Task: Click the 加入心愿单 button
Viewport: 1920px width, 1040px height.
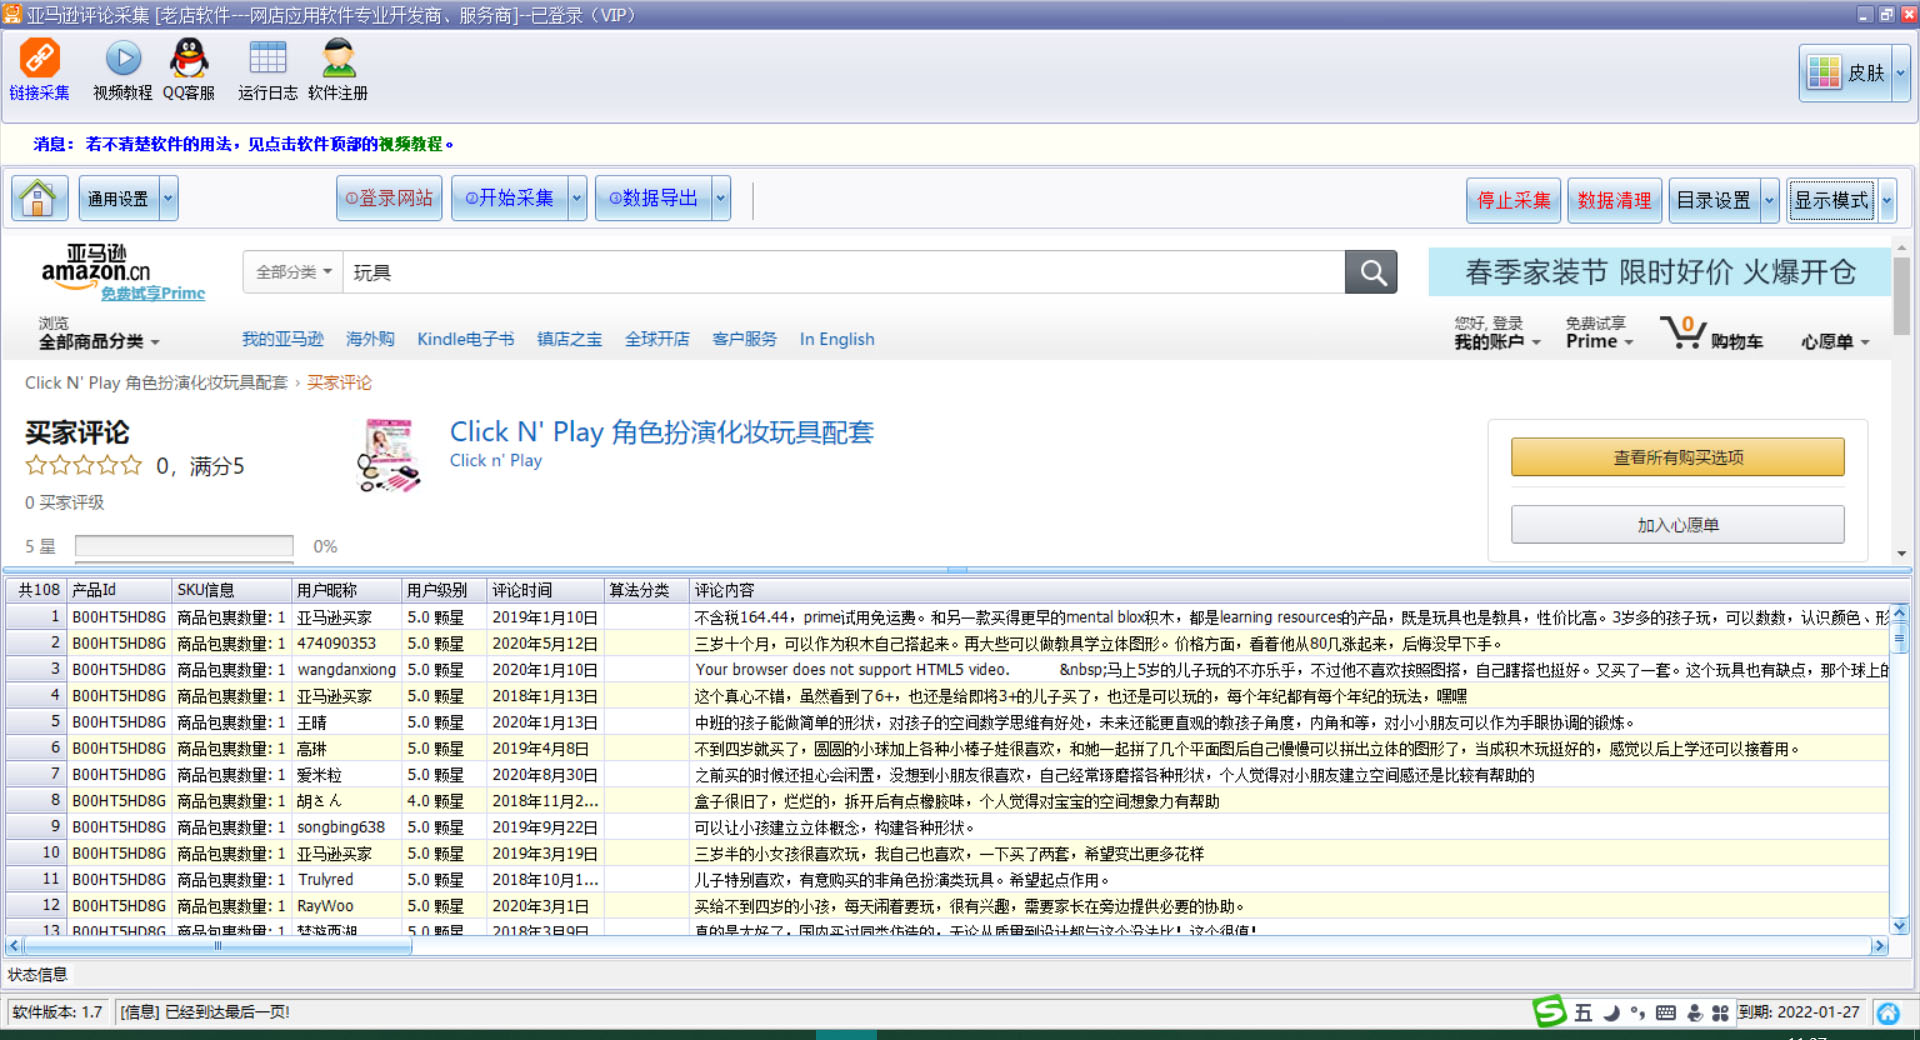Action: (1677, 525)
